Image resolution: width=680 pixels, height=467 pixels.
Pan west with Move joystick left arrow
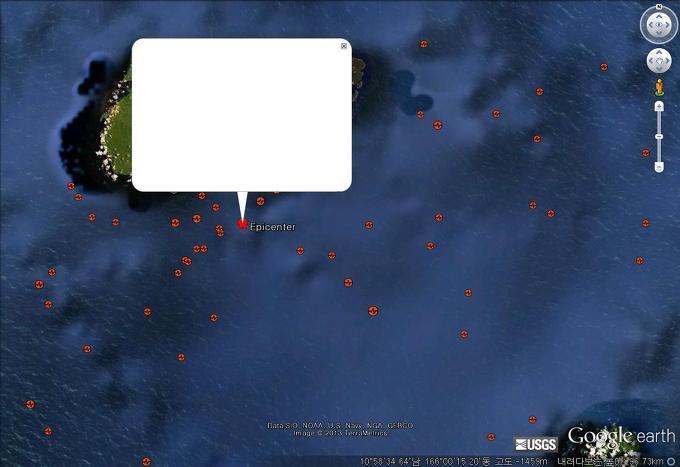click(x=651, y=61)
